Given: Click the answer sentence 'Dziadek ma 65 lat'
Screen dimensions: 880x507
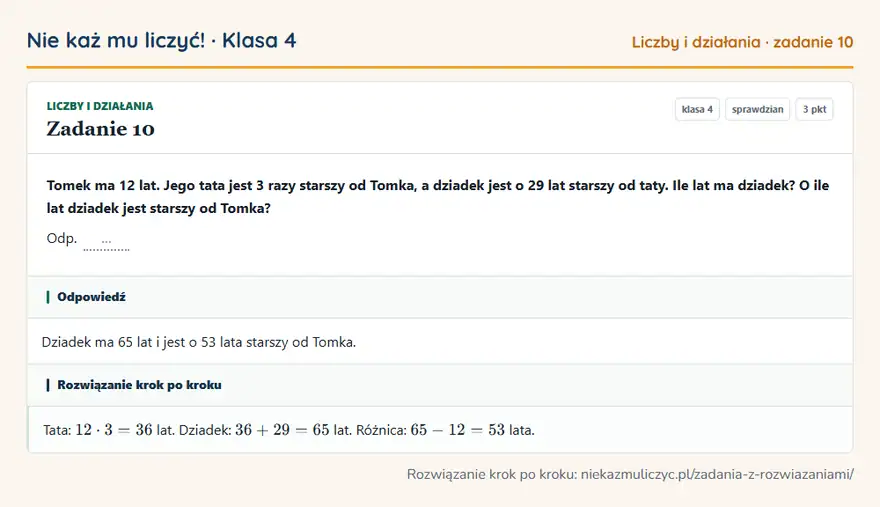Looking at the screenshot, I should pos(199,342).
